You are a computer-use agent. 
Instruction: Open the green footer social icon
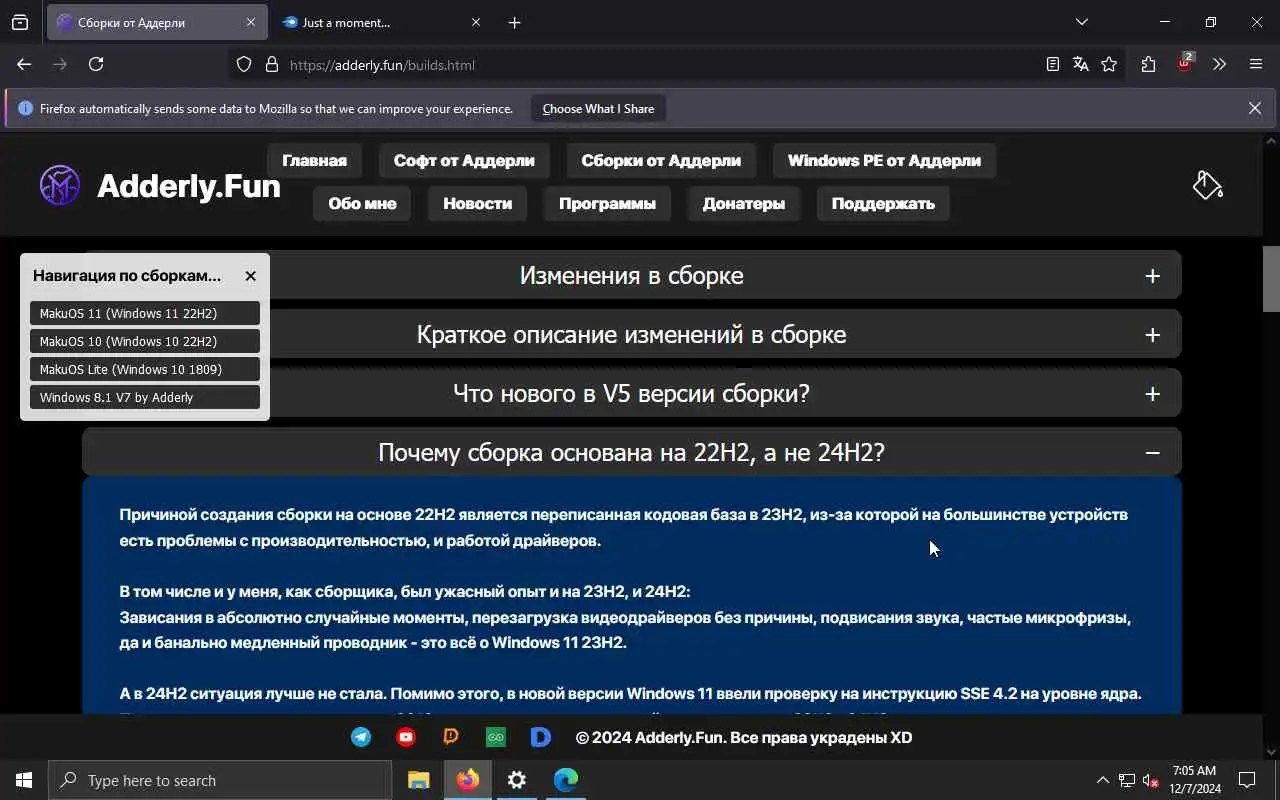[496, 737]
